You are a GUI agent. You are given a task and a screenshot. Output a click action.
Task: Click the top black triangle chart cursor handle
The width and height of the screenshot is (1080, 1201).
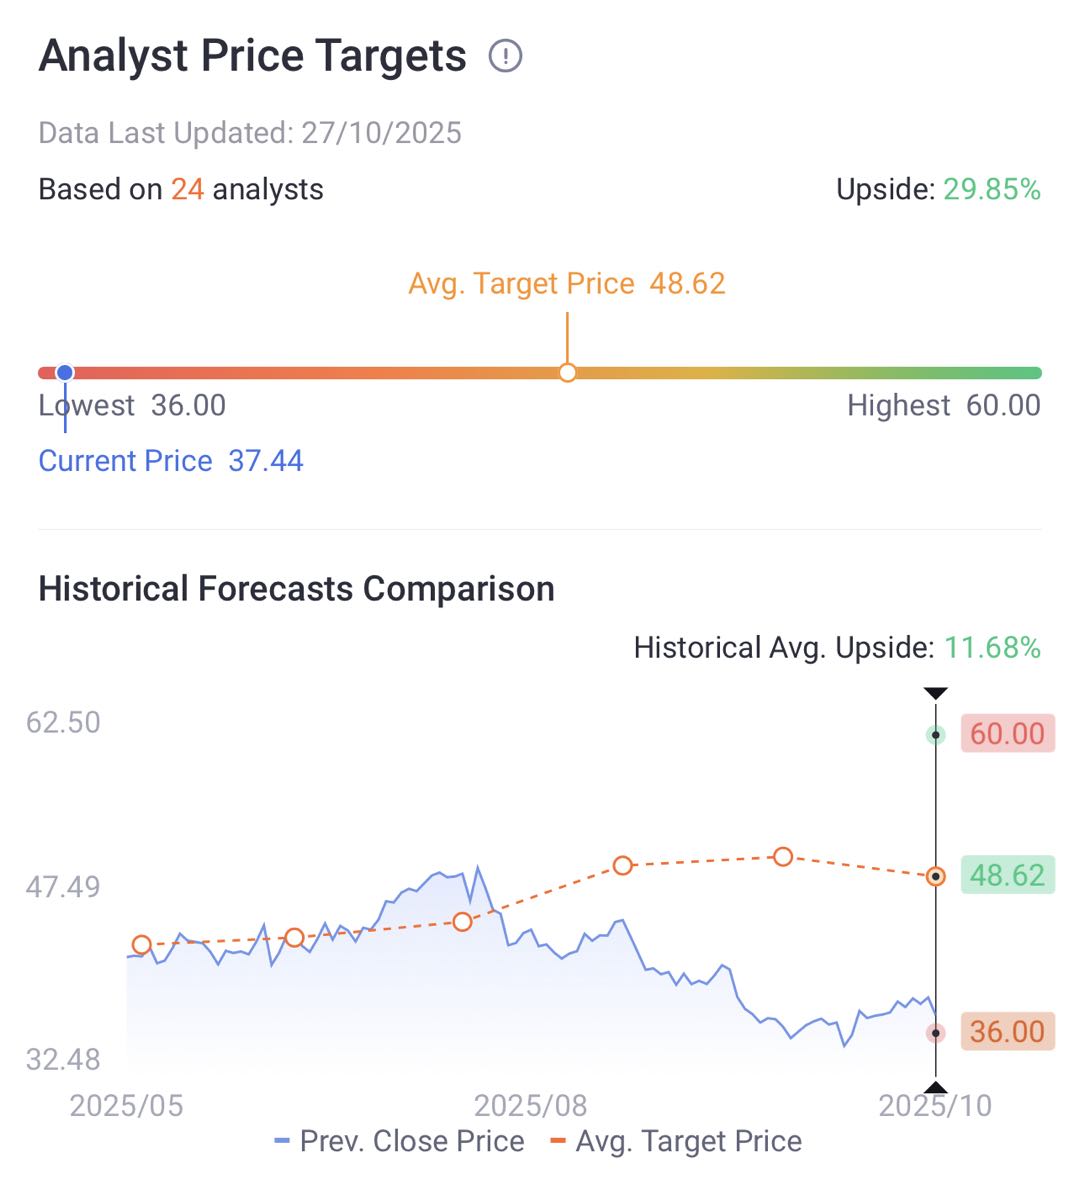pos(935,694)
